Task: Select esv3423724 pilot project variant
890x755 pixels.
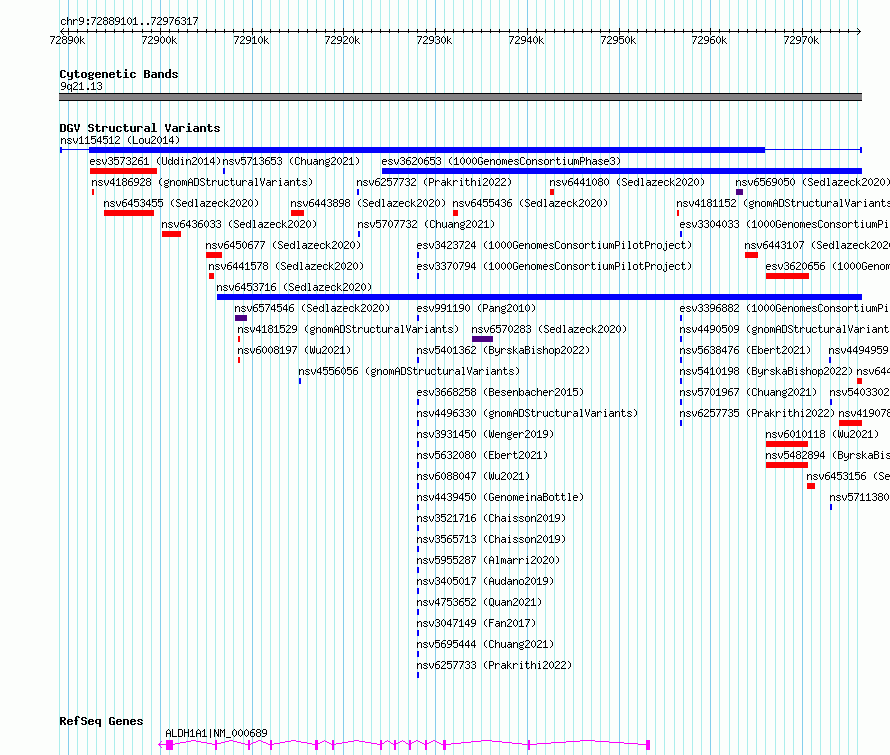Action: pos(555,245)
